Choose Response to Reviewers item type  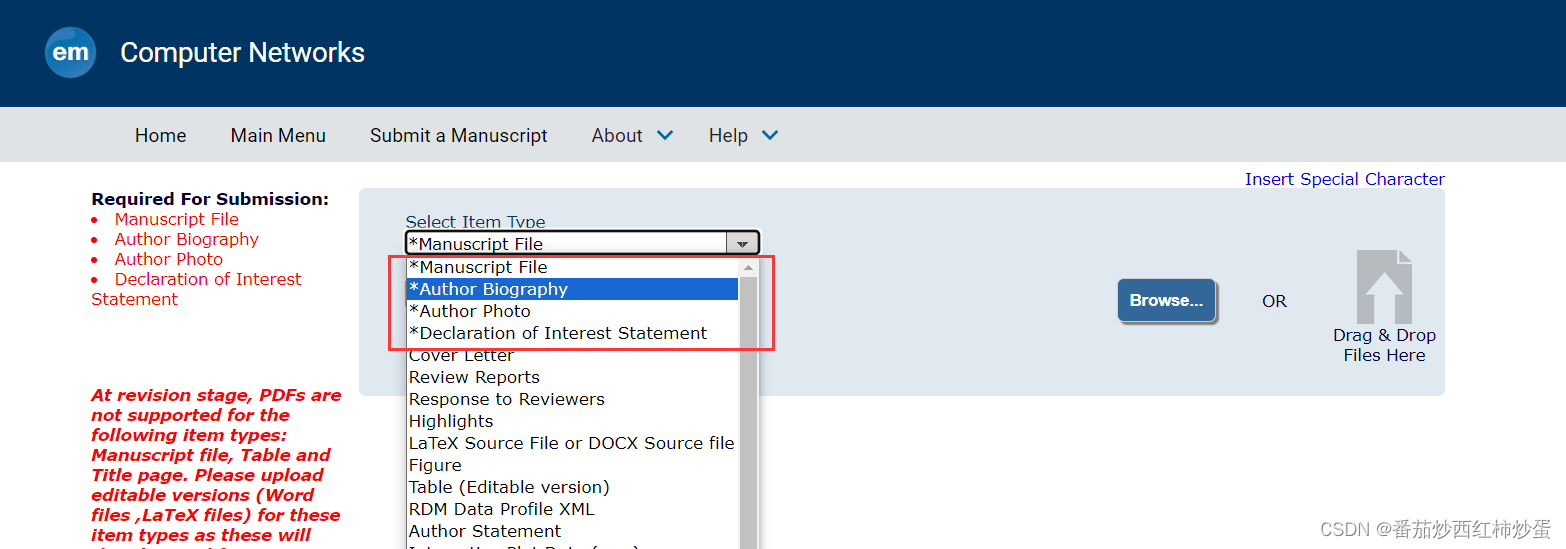coord(572,399)
